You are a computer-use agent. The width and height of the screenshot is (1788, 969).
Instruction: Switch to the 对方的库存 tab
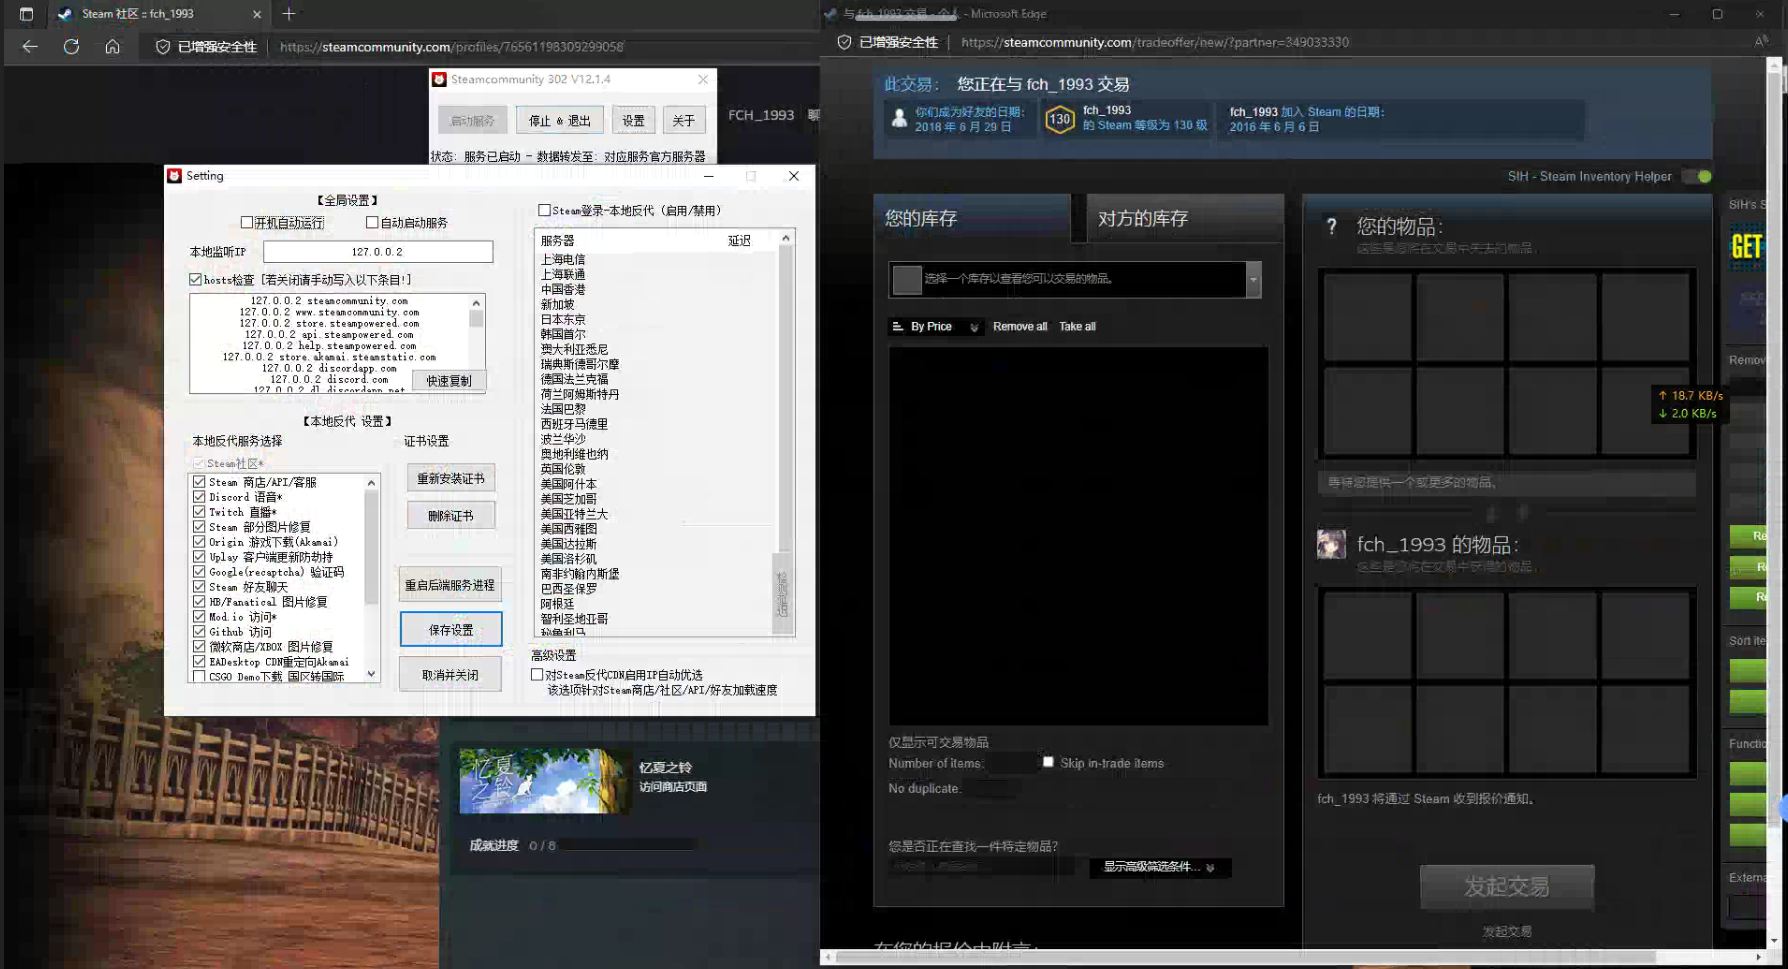(x=1142, y=218)
